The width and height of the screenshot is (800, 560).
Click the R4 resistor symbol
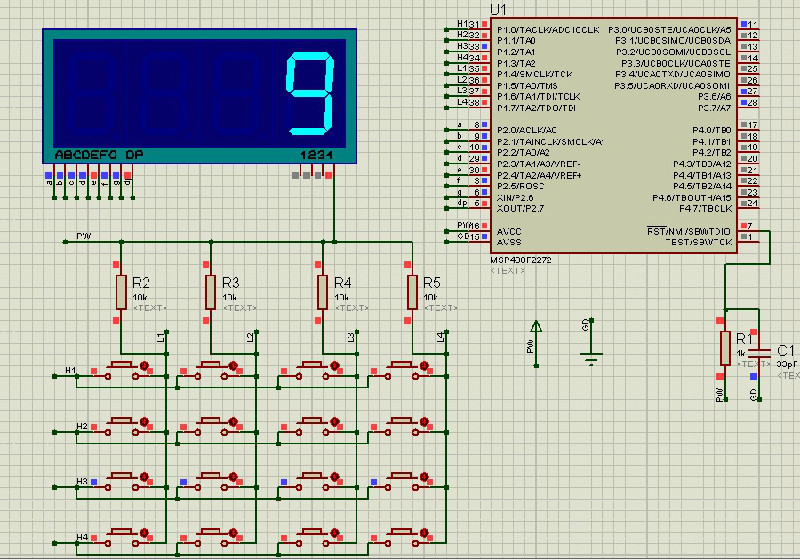322,292
